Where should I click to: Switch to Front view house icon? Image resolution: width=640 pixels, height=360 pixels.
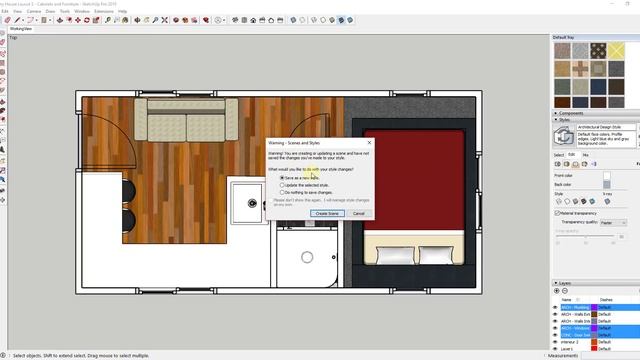(x=253, y=20)
